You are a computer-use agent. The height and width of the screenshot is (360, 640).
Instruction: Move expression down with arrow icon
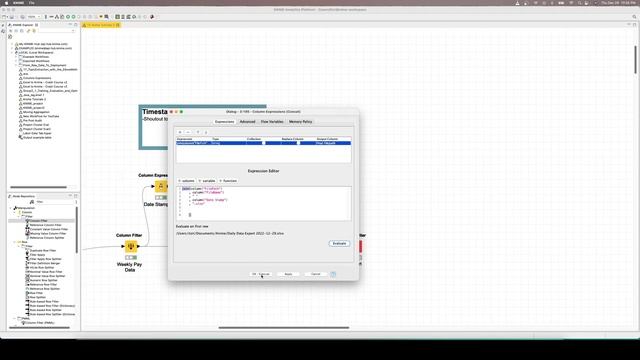tap(206, 132)
